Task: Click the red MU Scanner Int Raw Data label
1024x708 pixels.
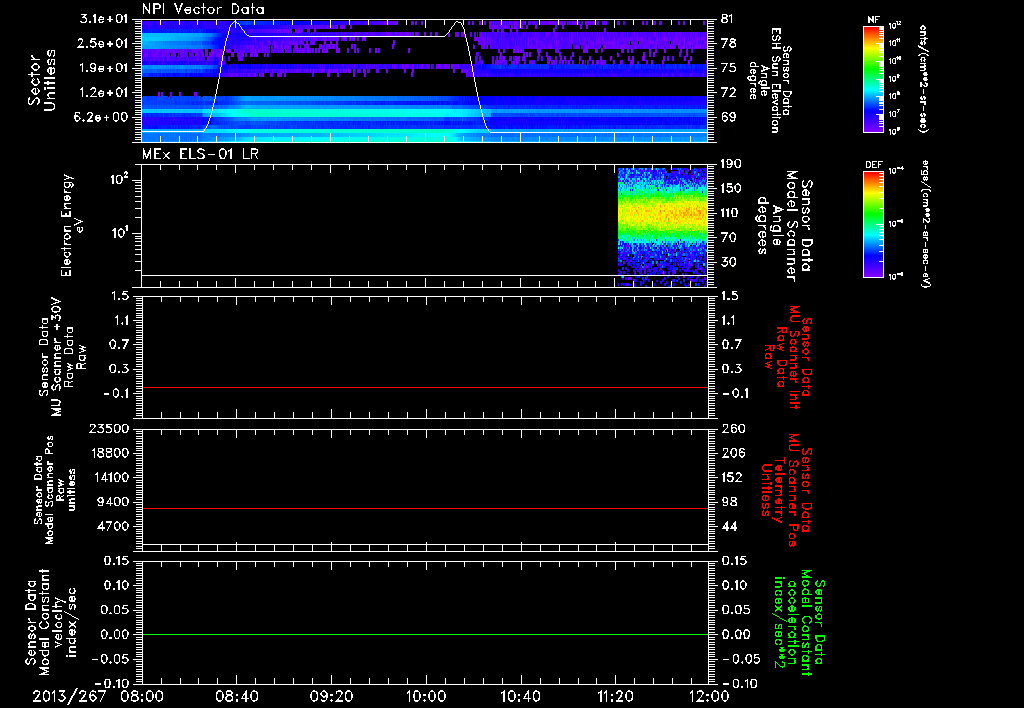Action: [790, 357]
